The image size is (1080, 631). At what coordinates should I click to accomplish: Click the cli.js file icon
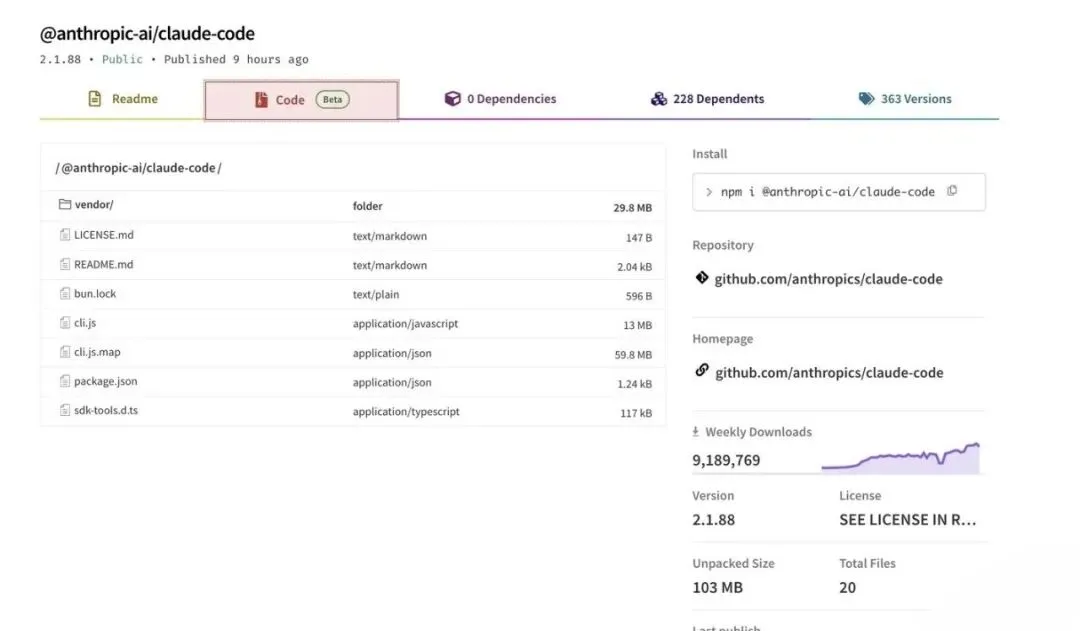pyautogui.click(x=65, y=323)
